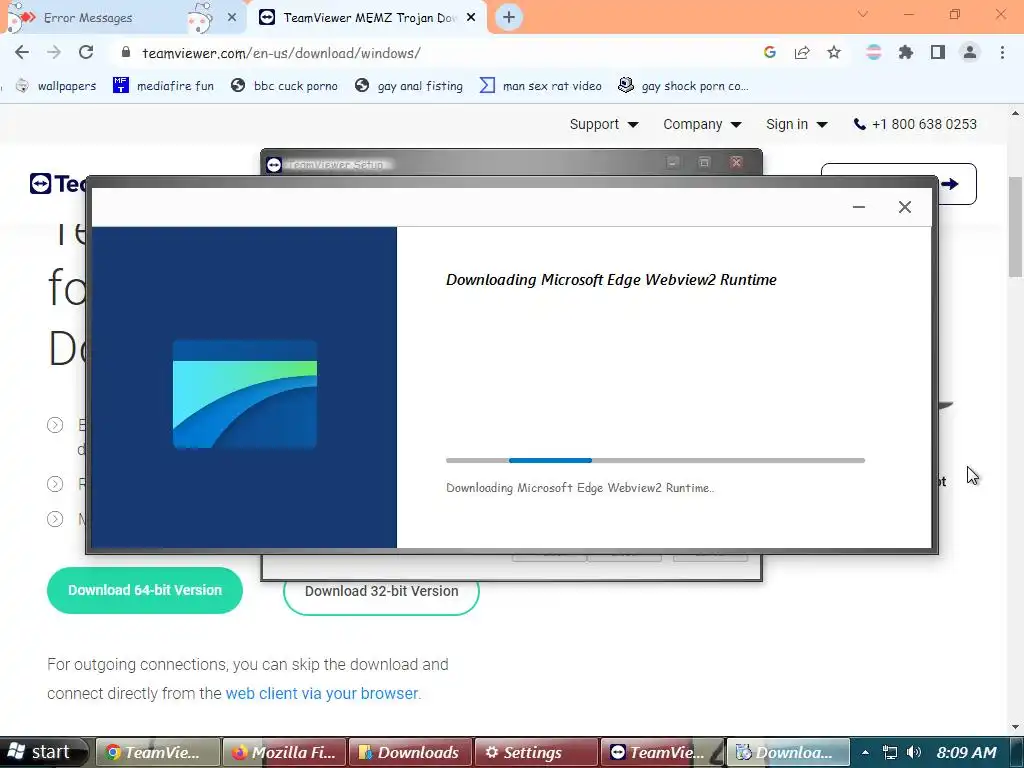Open Google icon in the address bar
Image resolution: width=1024 pixels, height=768 pixels.
[770, 53]
